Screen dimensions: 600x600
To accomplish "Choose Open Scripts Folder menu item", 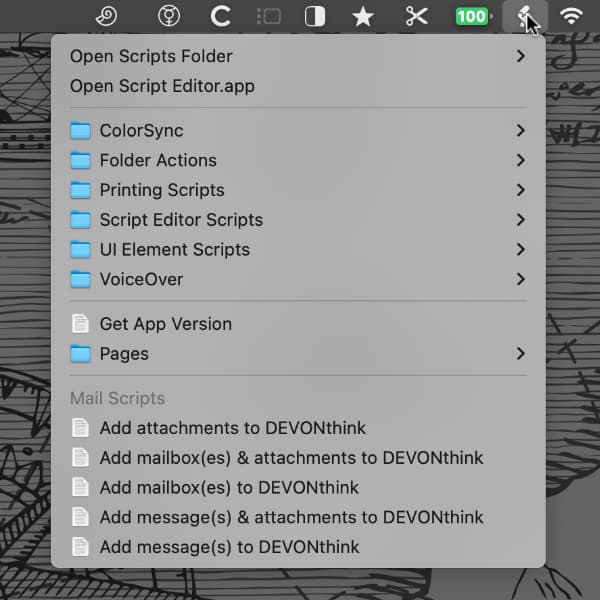I will point(298,56).
